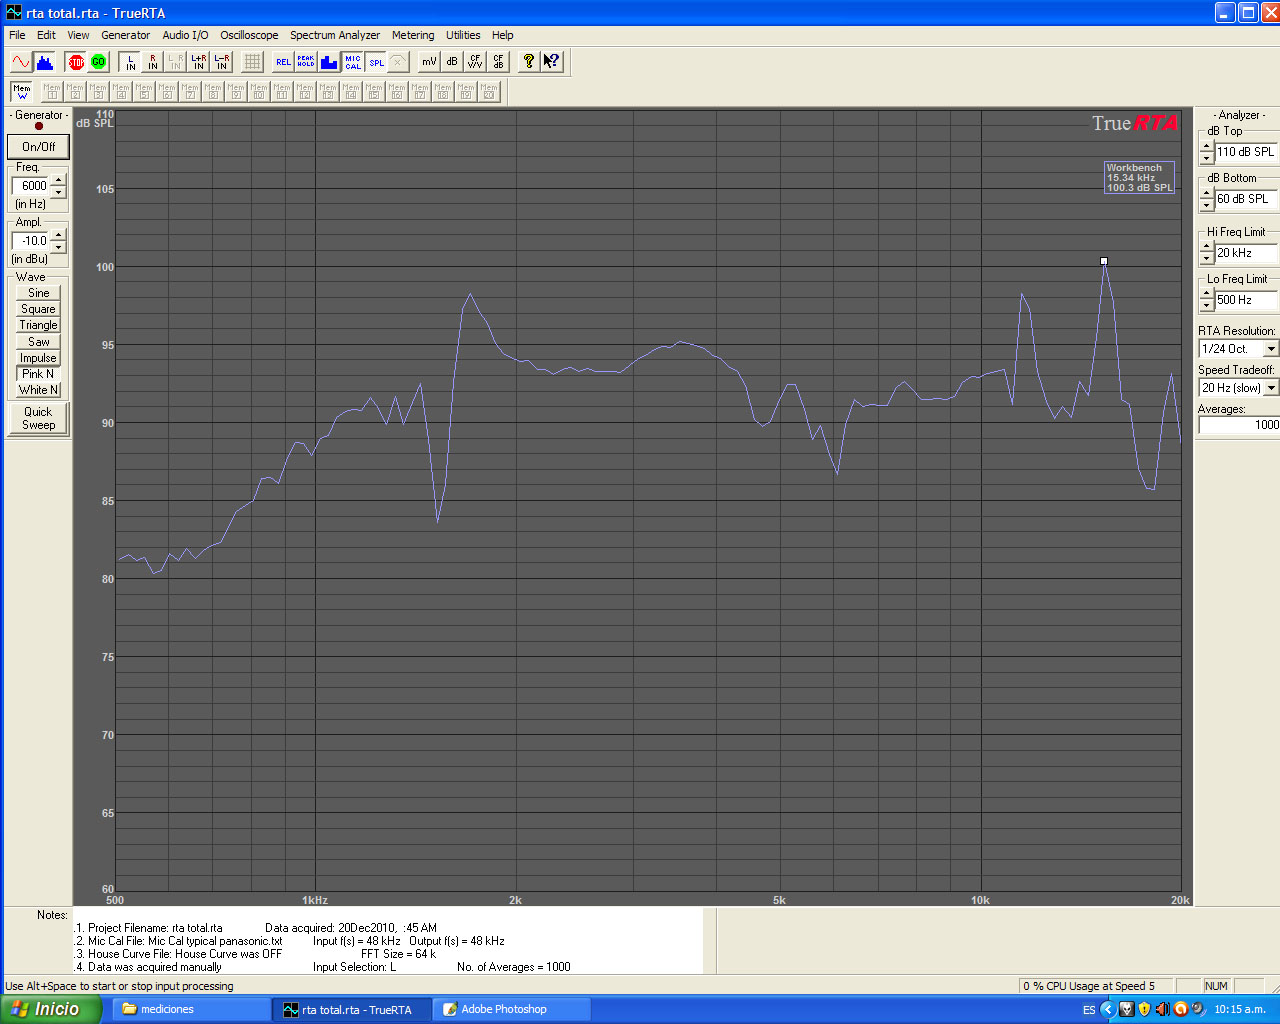
Task: Click the dB Top 110 dB SPL field
Action: click(1247, 152)
